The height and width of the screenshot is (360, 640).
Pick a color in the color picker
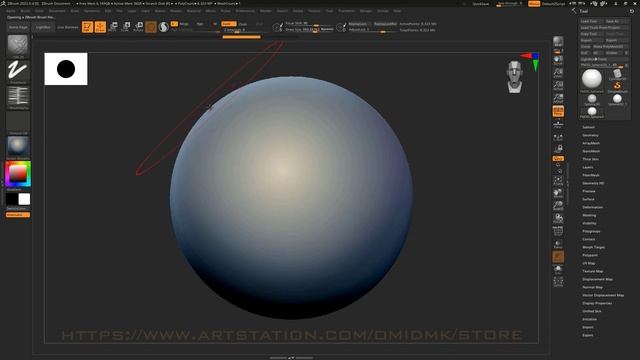18,174
